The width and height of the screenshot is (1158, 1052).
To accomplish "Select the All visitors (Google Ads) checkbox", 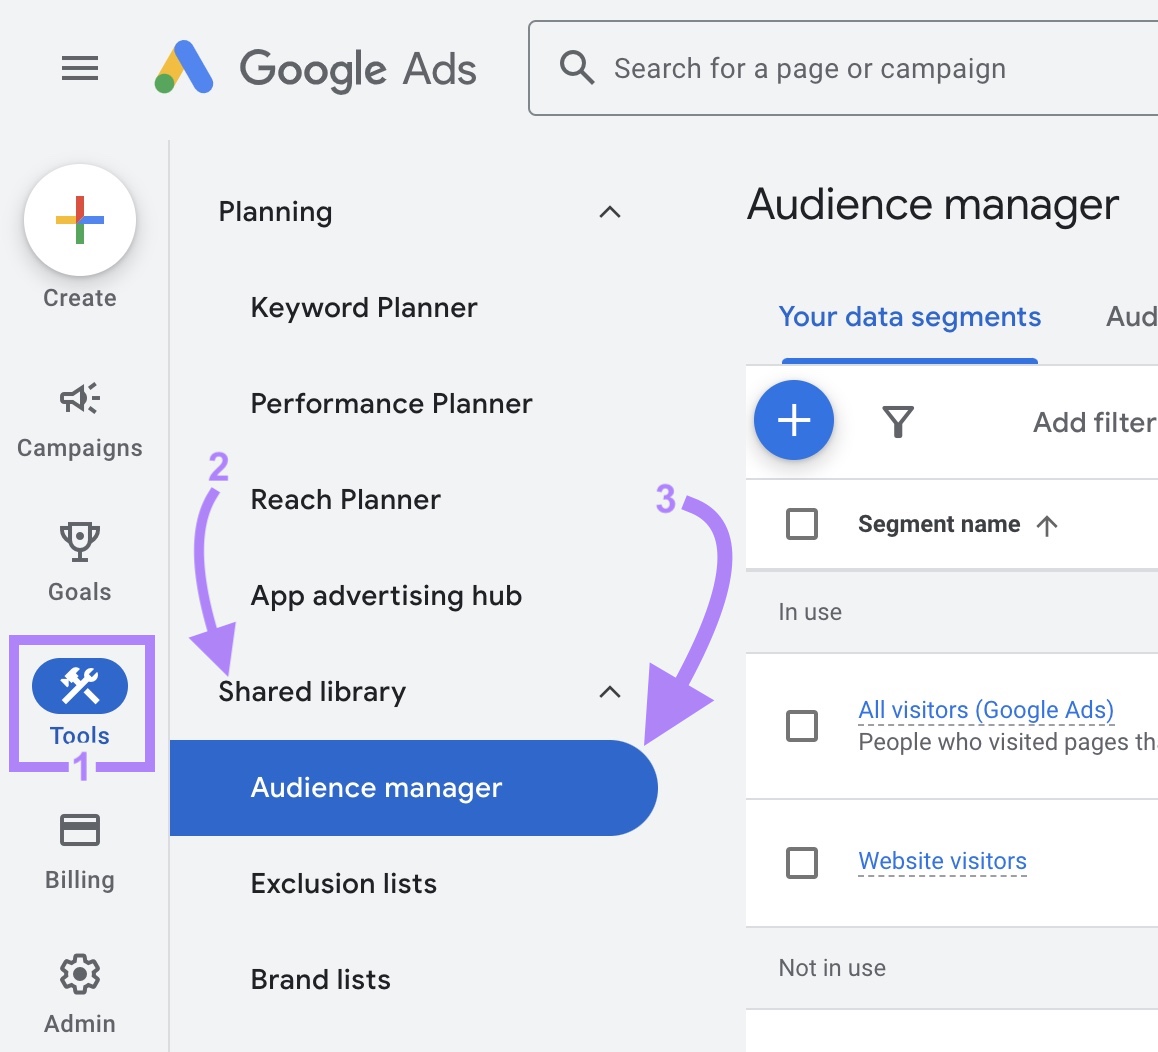I will pos(800,725).
